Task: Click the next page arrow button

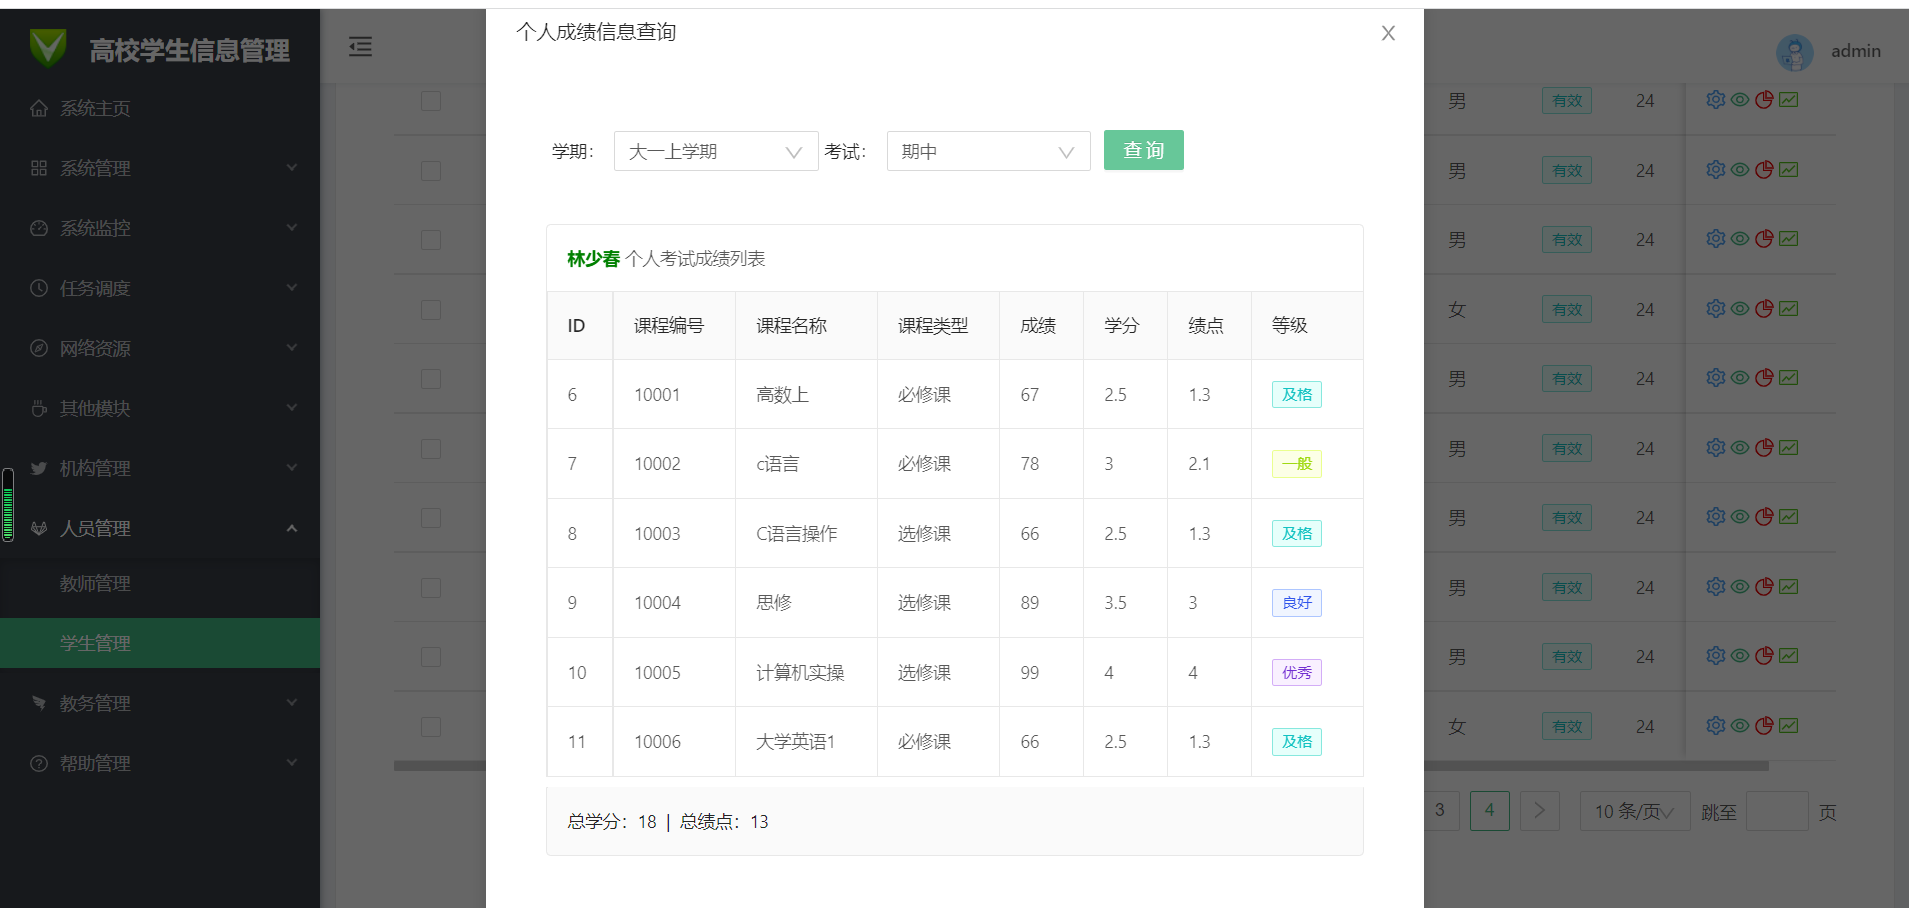Action: (1540, 811)
